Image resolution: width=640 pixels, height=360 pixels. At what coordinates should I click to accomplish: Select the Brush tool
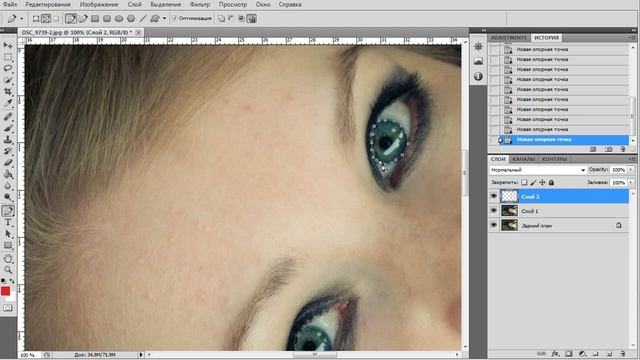[8, 128]
